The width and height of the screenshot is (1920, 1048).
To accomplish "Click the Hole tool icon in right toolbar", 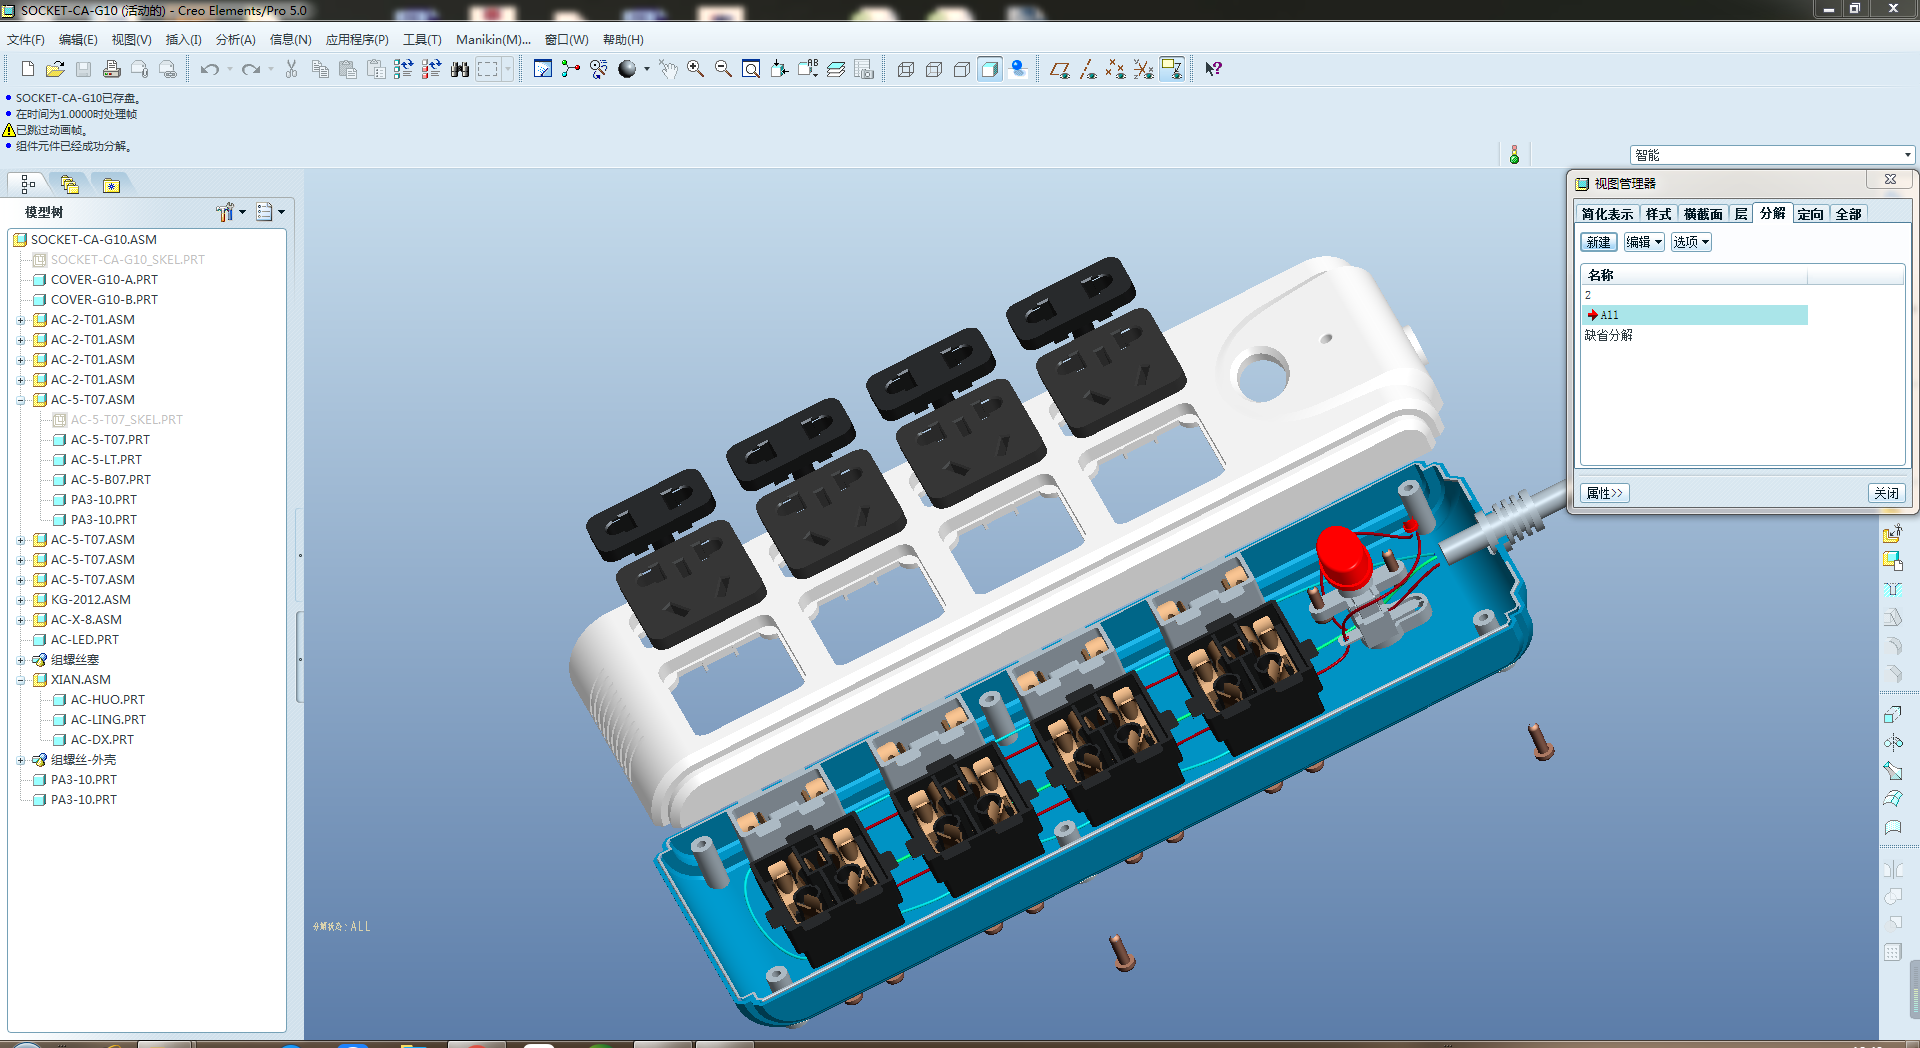I will coord(1893,589).
